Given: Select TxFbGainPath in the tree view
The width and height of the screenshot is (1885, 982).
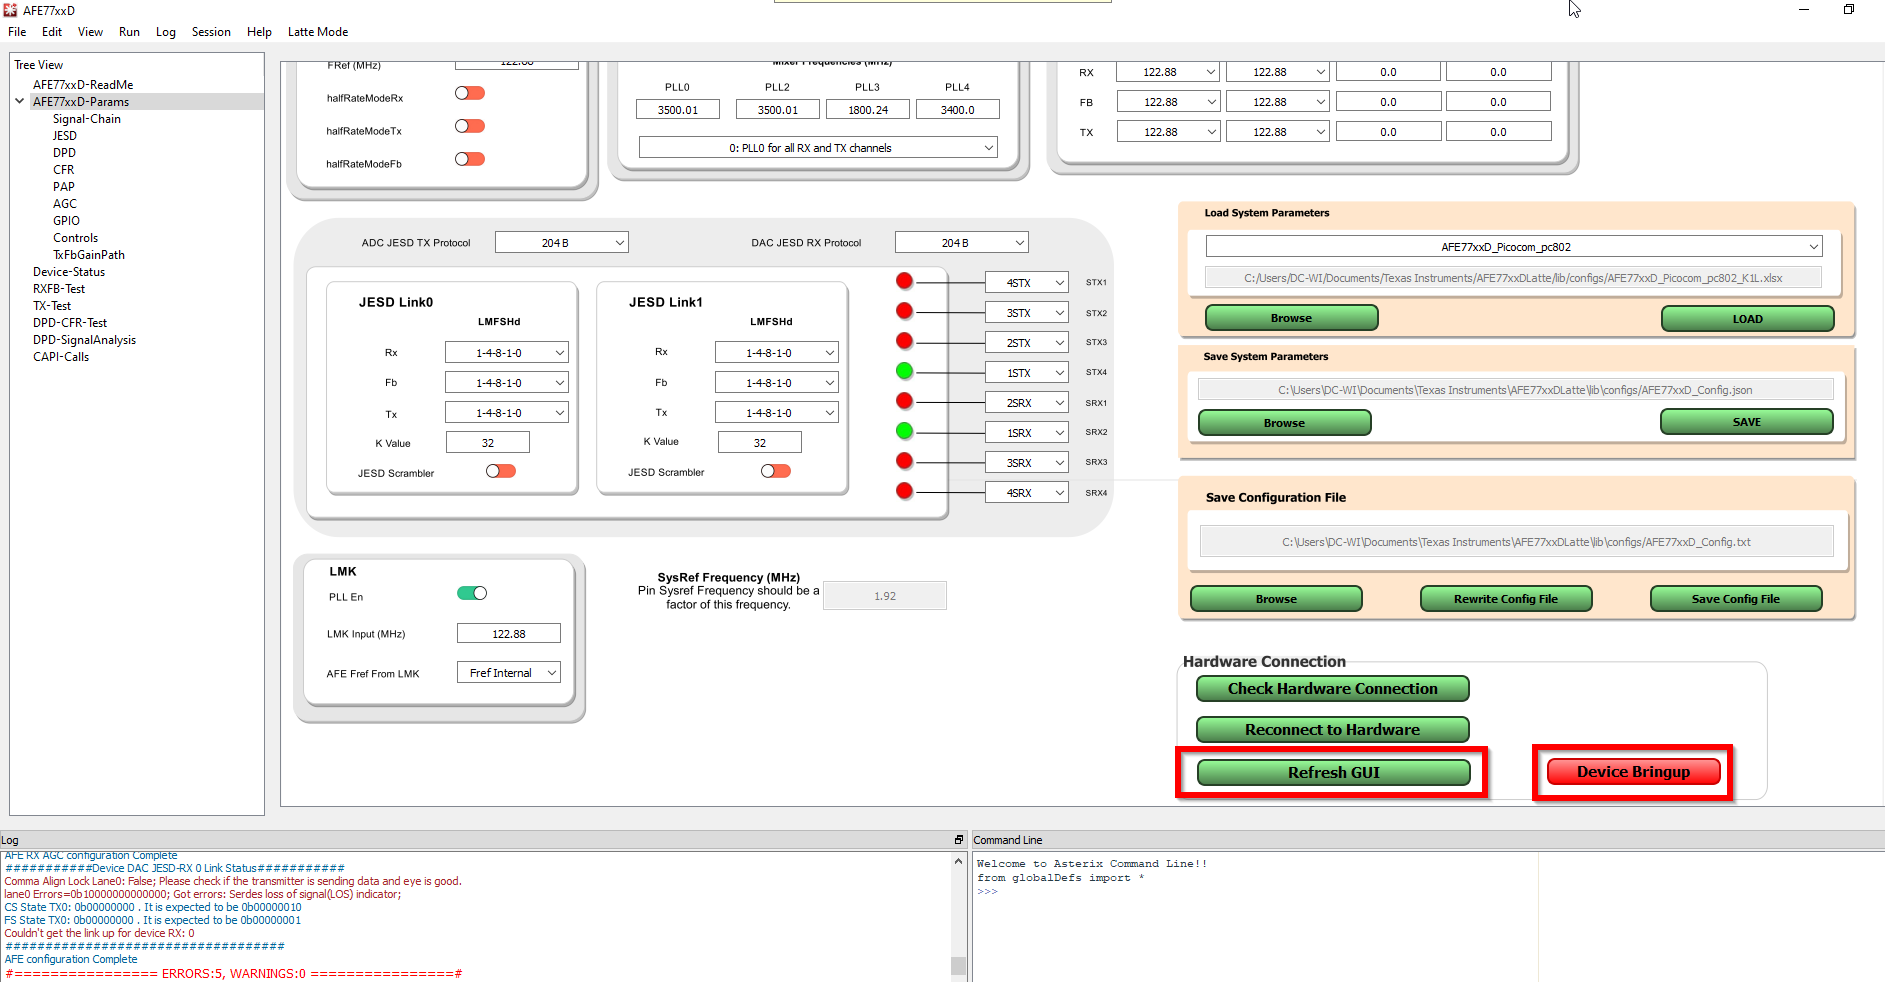Looking at the screenshot, I should (x=89, y=255).
